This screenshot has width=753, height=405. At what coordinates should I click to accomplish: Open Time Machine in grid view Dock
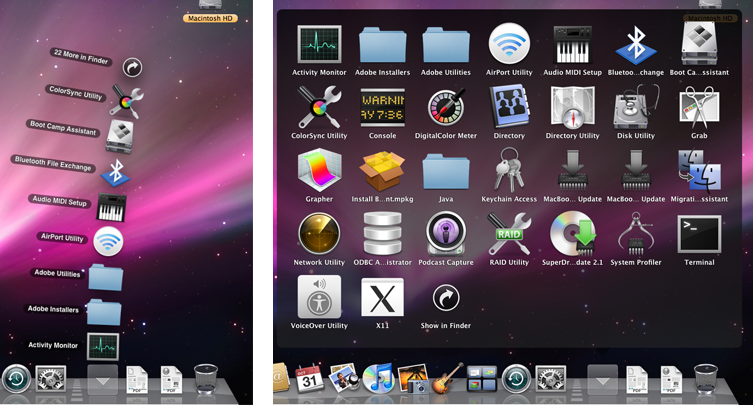click(517, 379)
